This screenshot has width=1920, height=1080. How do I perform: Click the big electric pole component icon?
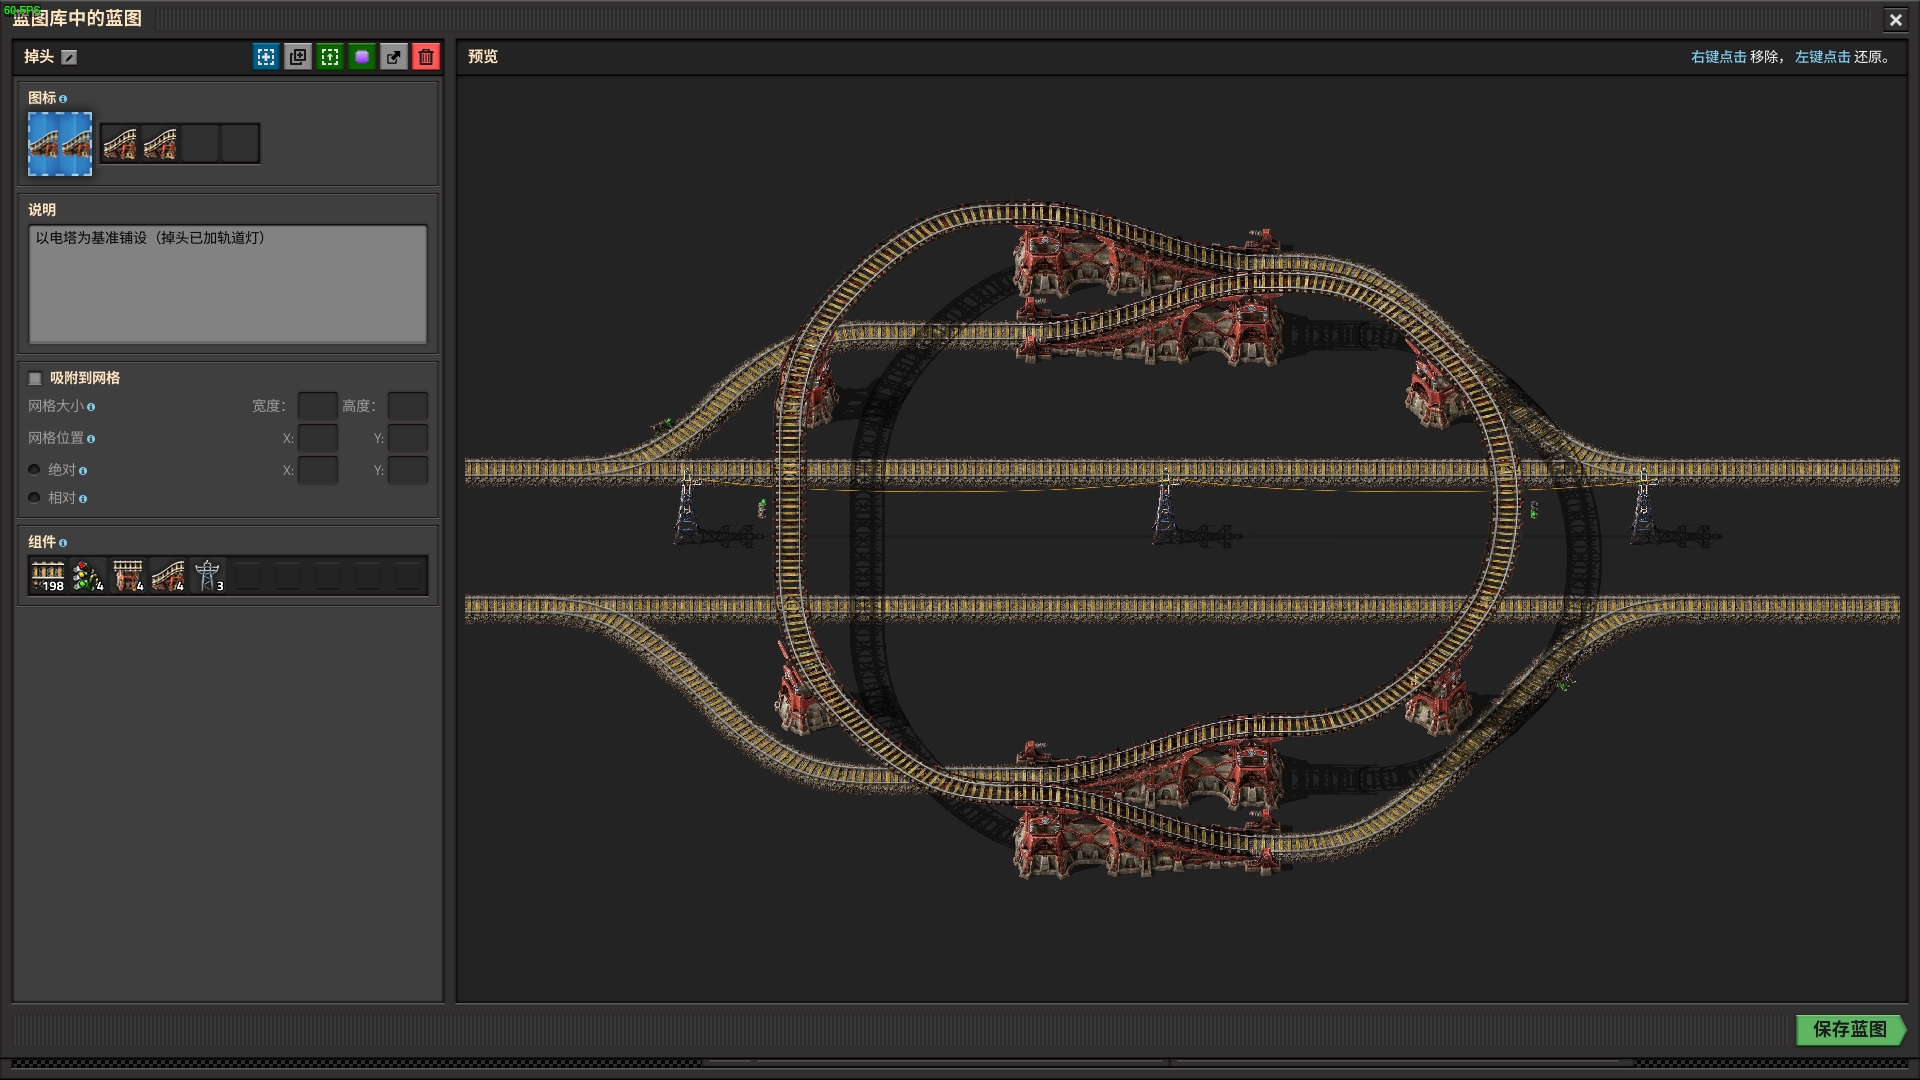pyautogui.click(x=208, y=576)
